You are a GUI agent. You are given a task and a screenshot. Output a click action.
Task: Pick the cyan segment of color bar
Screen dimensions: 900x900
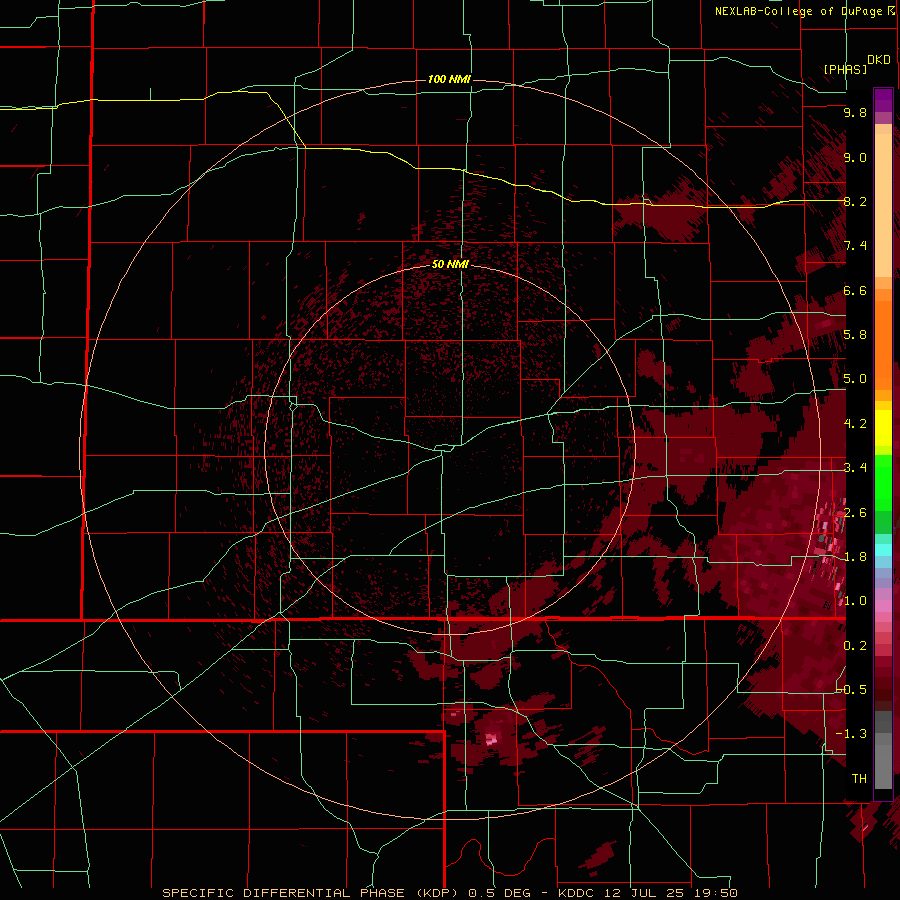[x=883, y=550]
